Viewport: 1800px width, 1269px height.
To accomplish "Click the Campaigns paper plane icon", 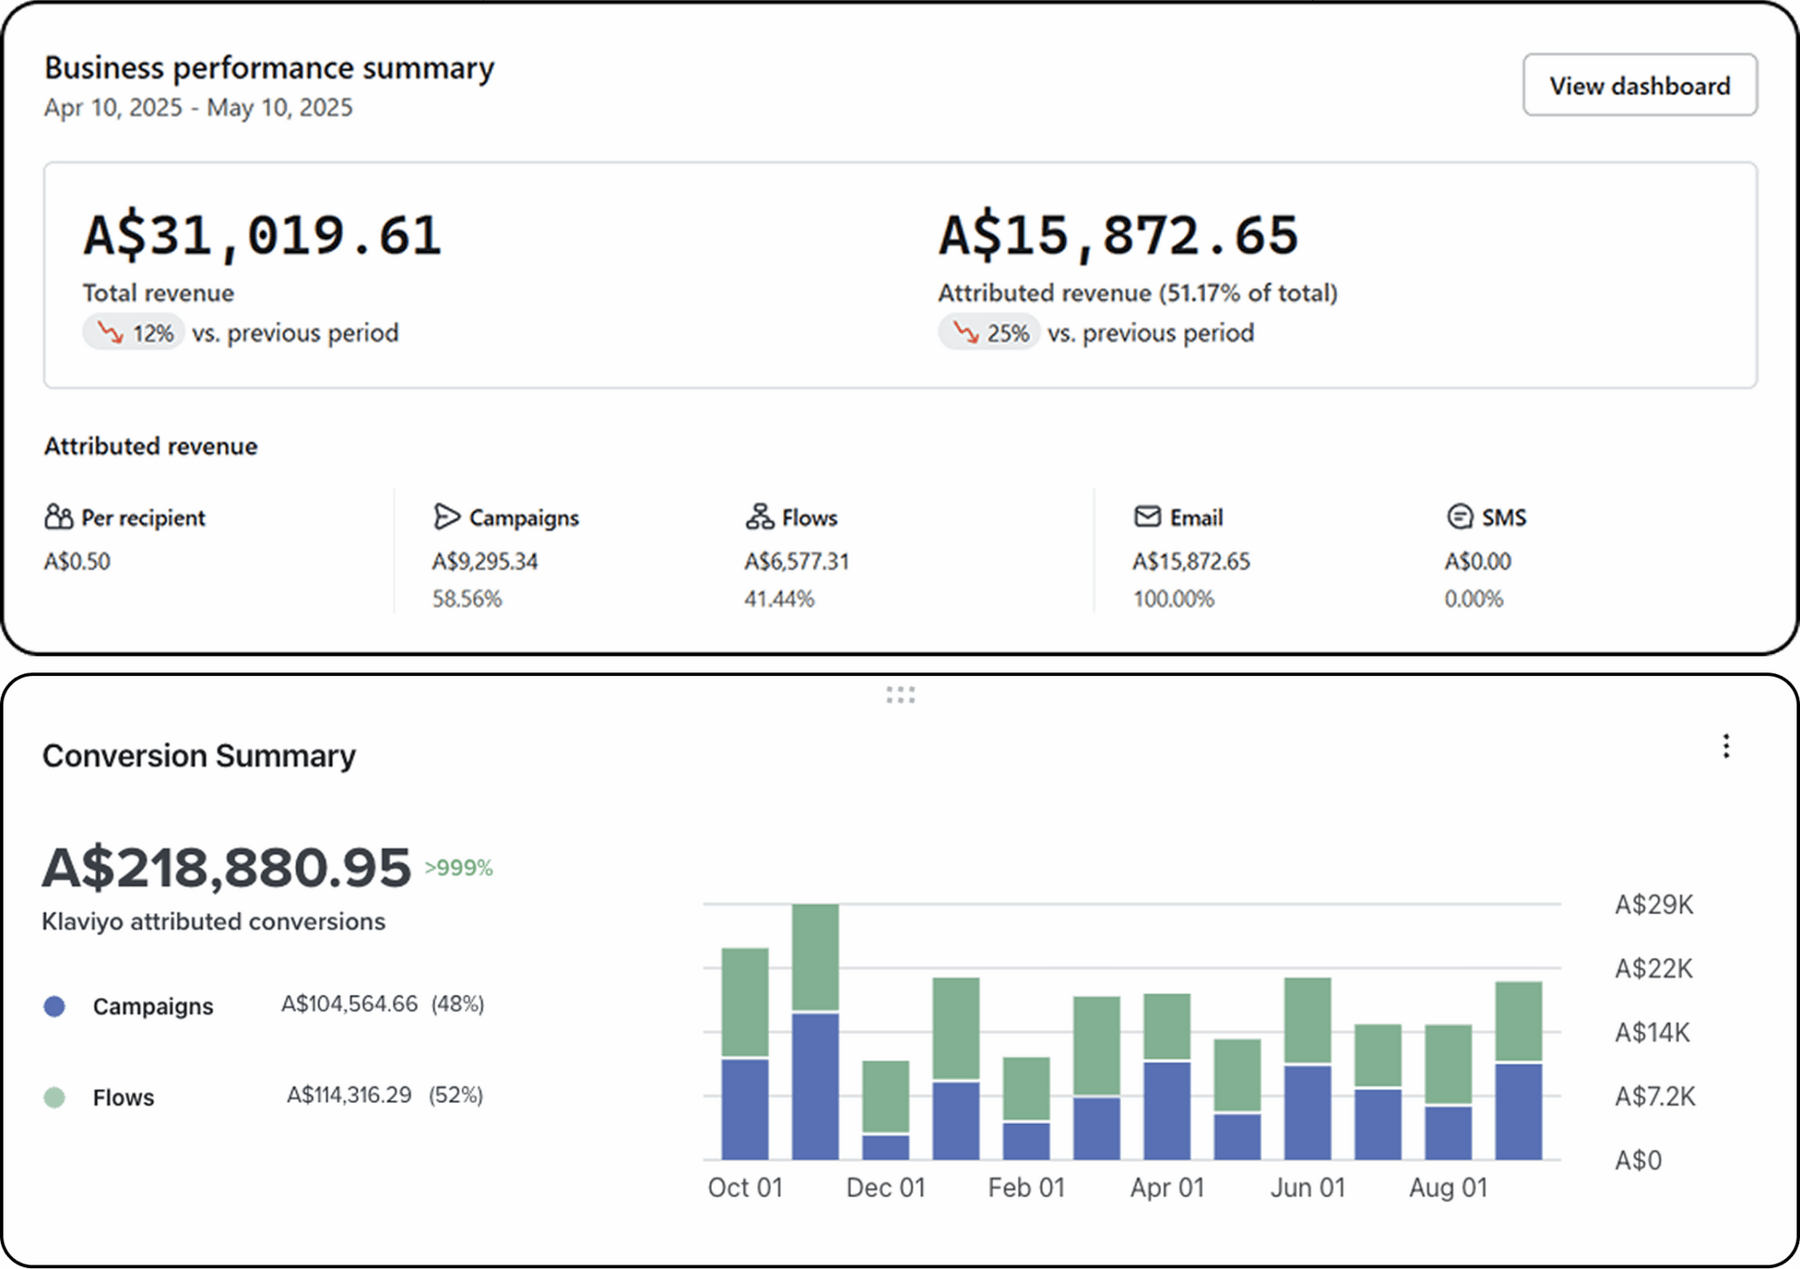I will pos(446,517).
